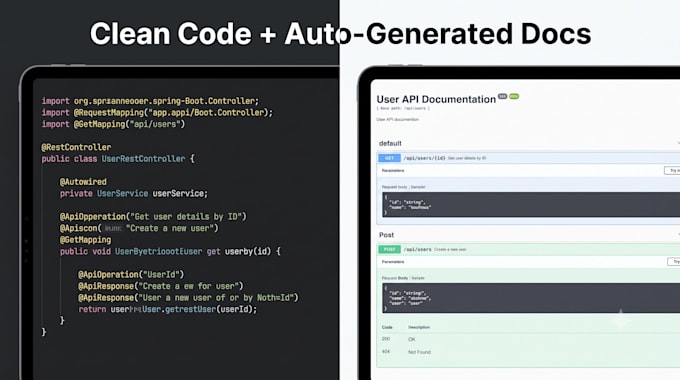Click the @RestController annotation in code

[76, 147]
